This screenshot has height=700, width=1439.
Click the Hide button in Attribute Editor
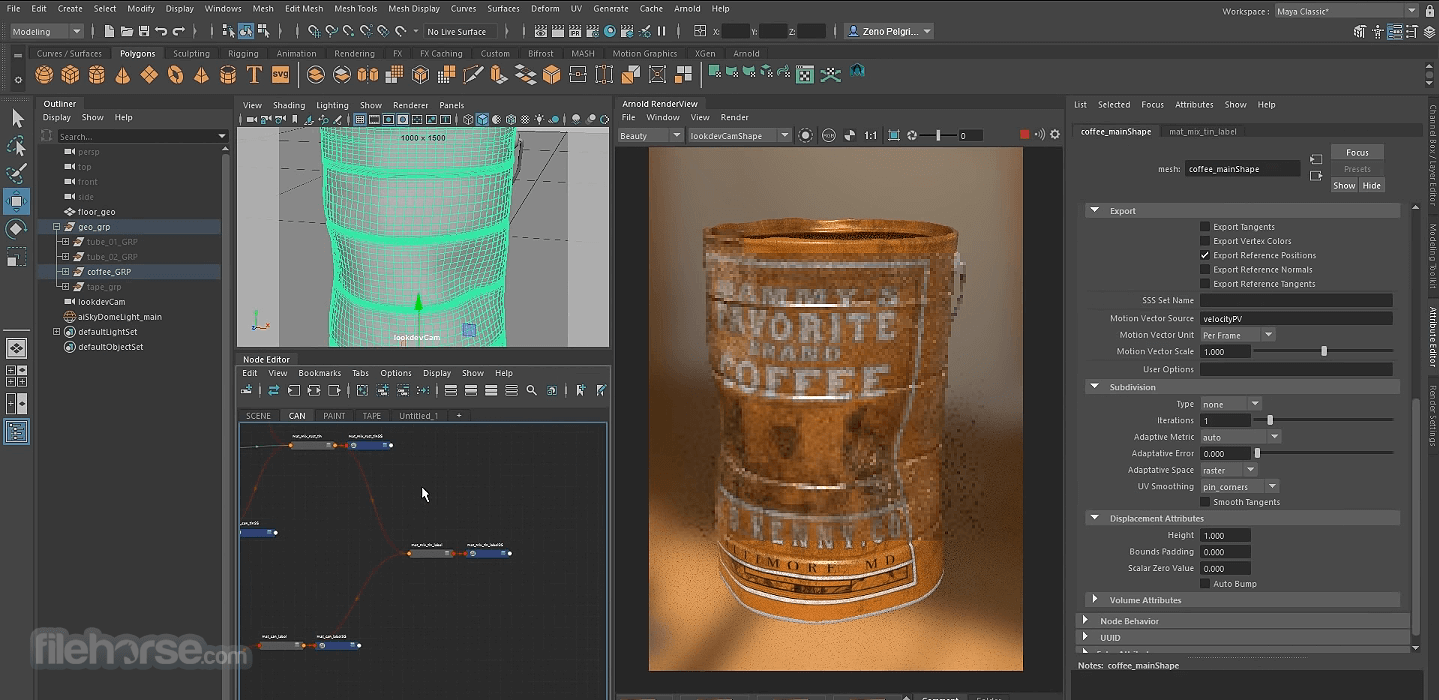point(1371,185)
